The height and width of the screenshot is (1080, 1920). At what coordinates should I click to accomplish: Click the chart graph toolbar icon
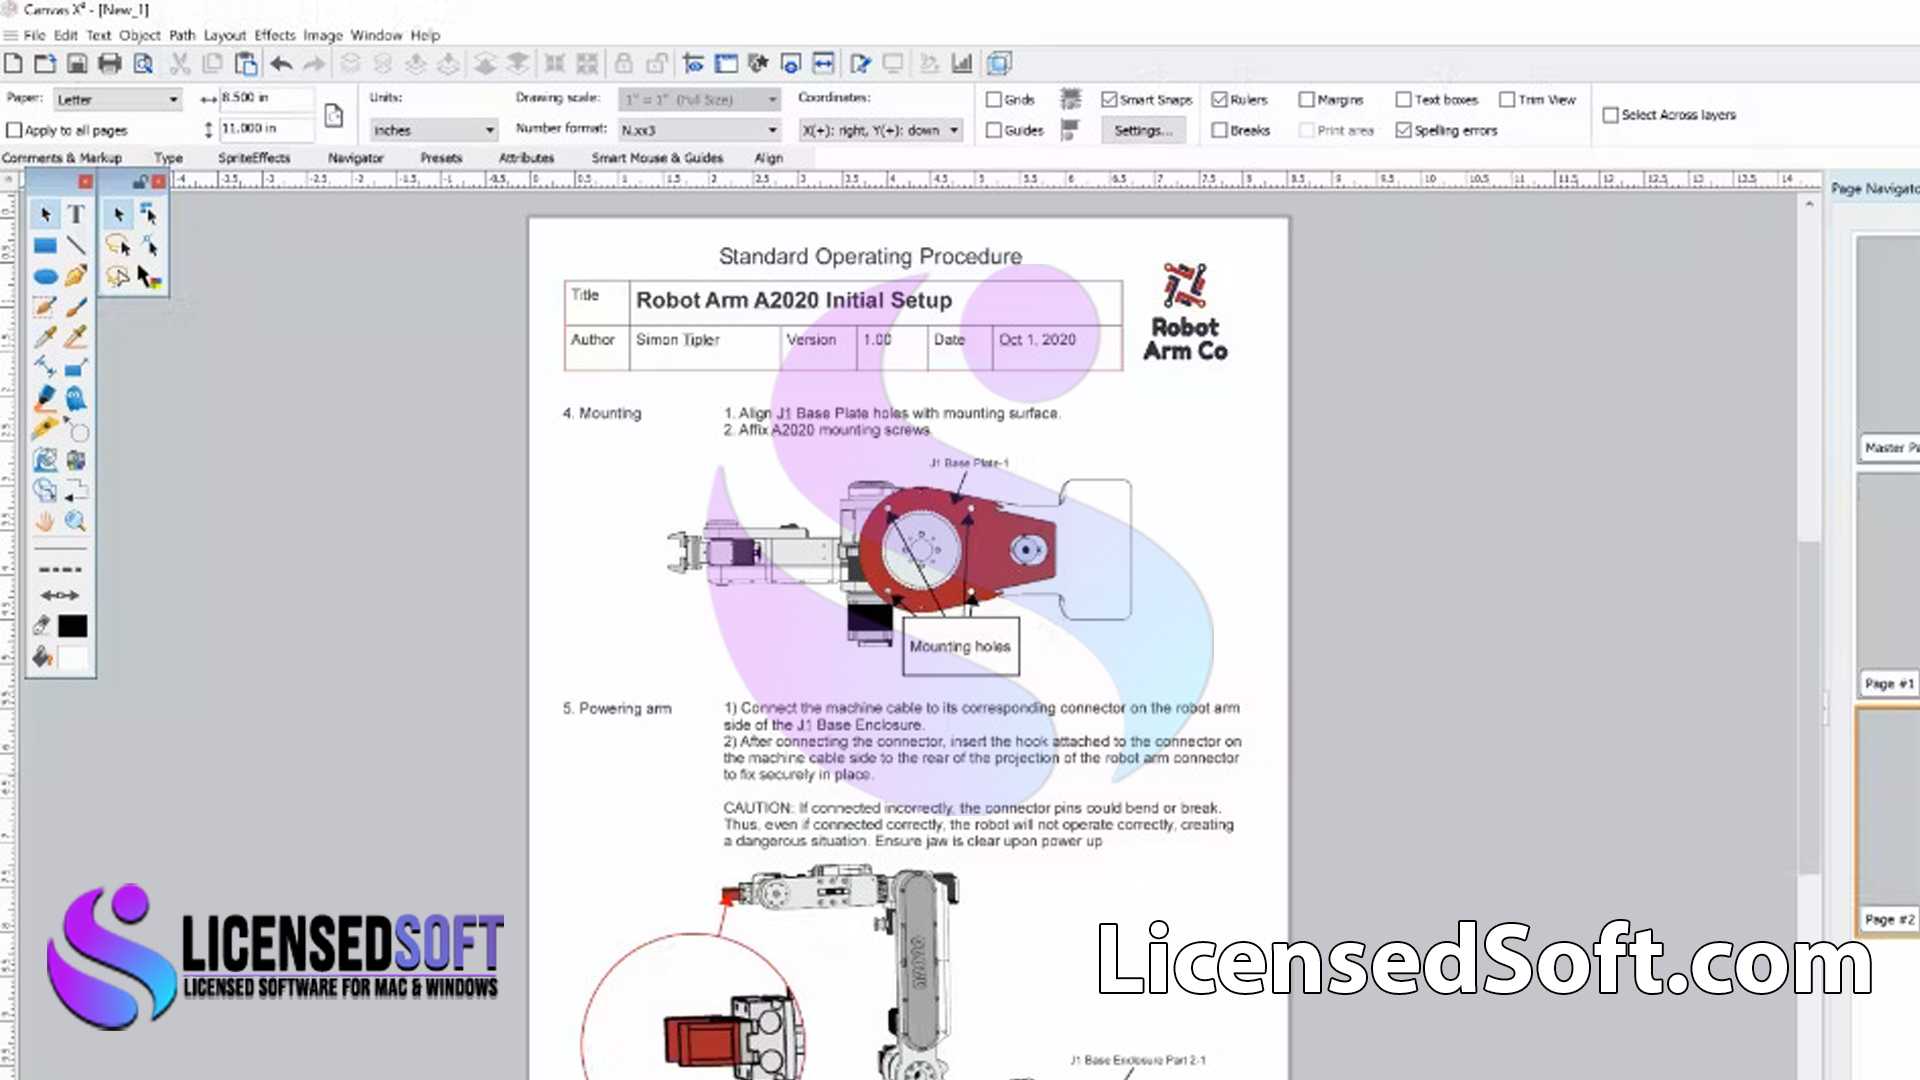[x=962, y=64]
